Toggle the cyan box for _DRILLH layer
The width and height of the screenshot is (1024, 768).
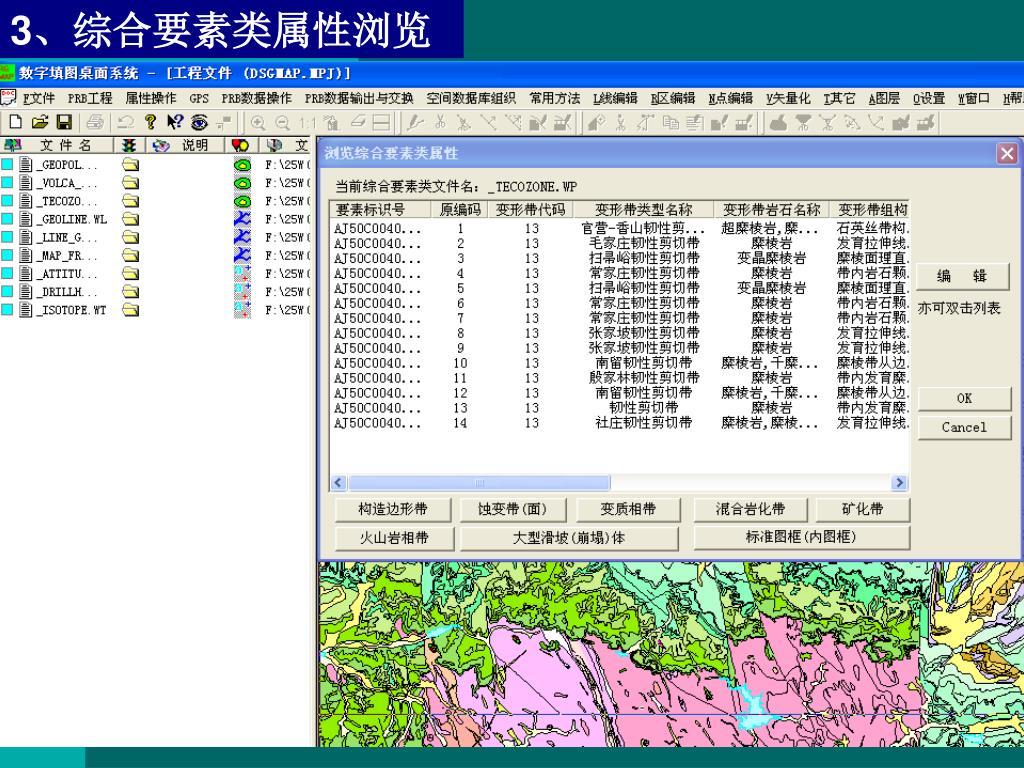(7, 292)
